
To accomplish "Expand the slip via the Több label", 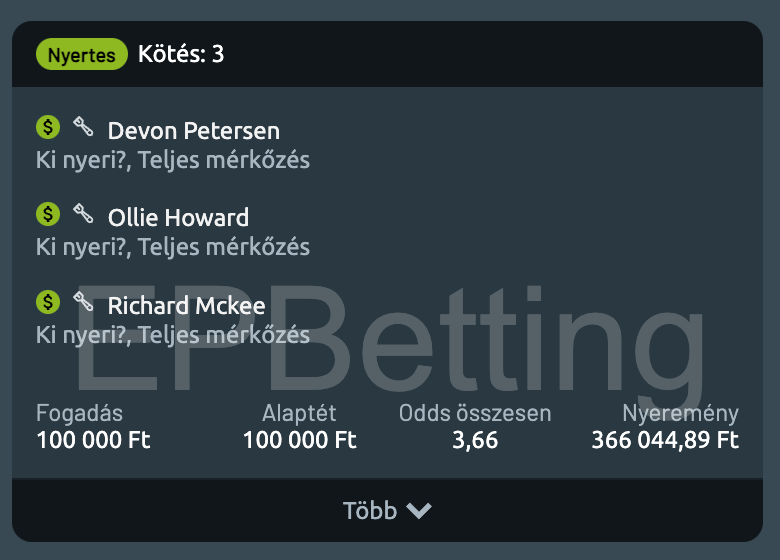I will [370, 511].
